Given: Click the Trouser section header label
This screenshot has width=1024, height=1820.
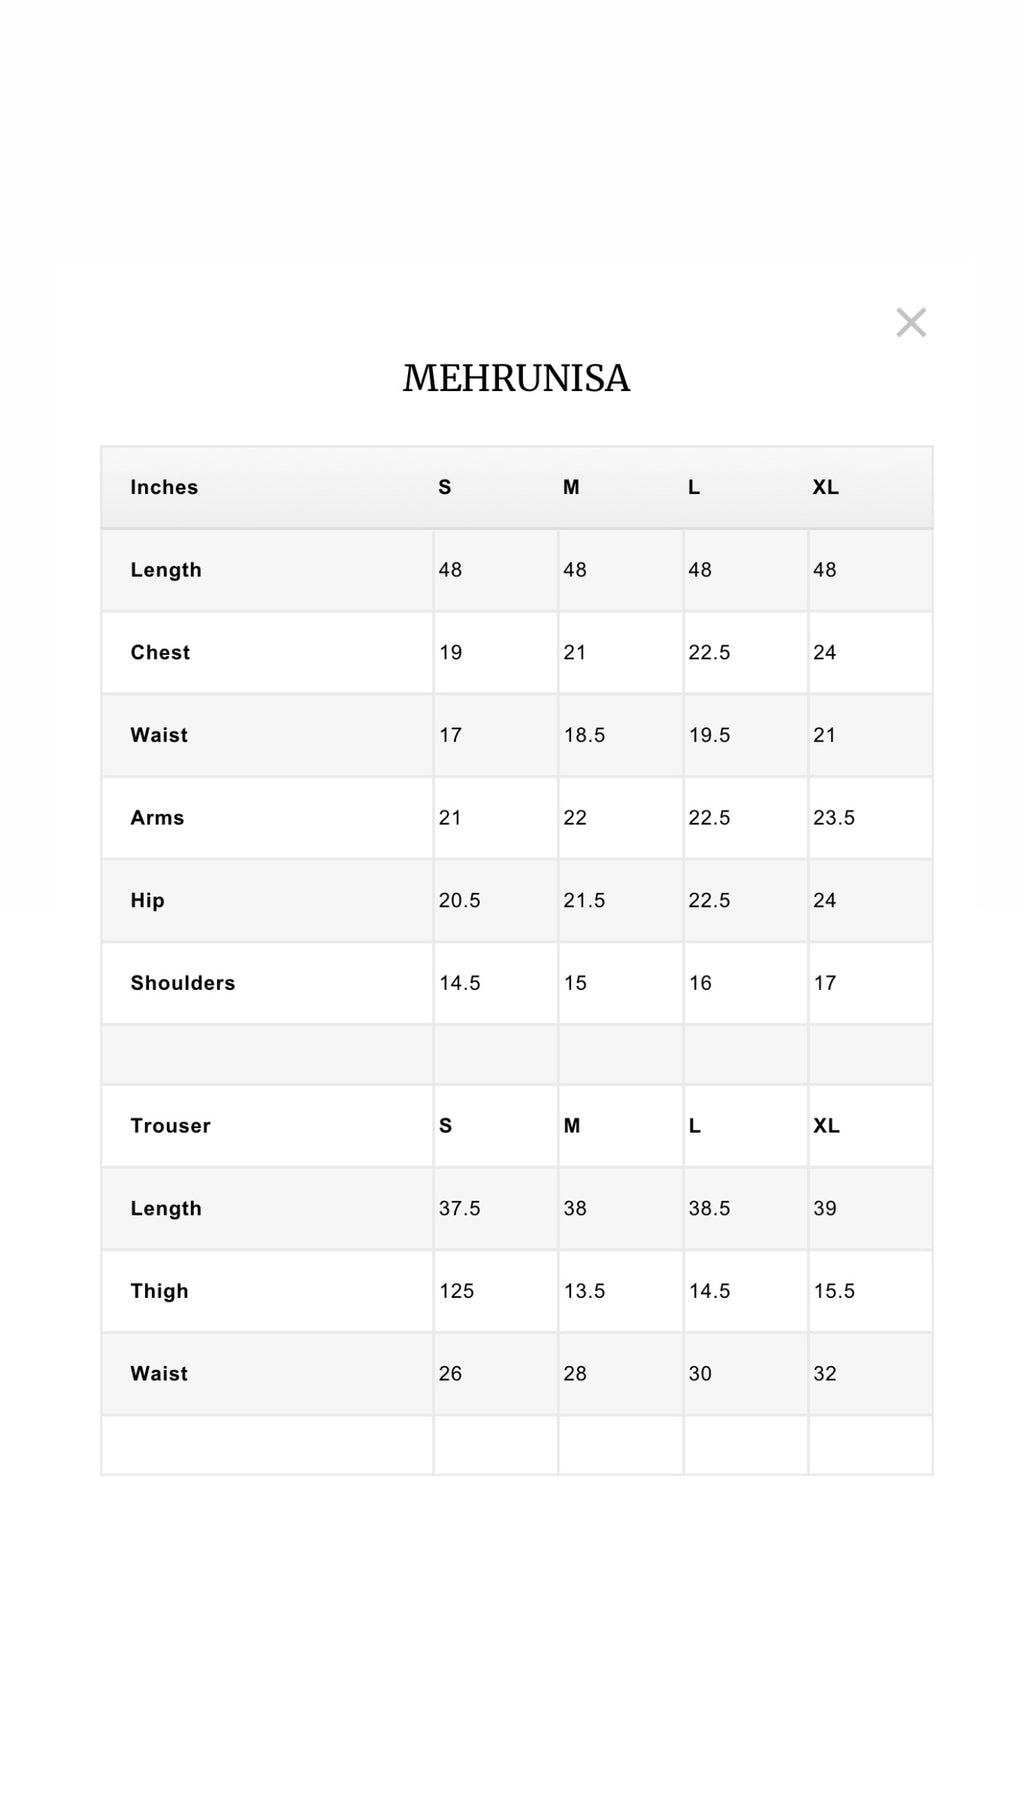Looking at the screenshot, I should pos(170,1125).
